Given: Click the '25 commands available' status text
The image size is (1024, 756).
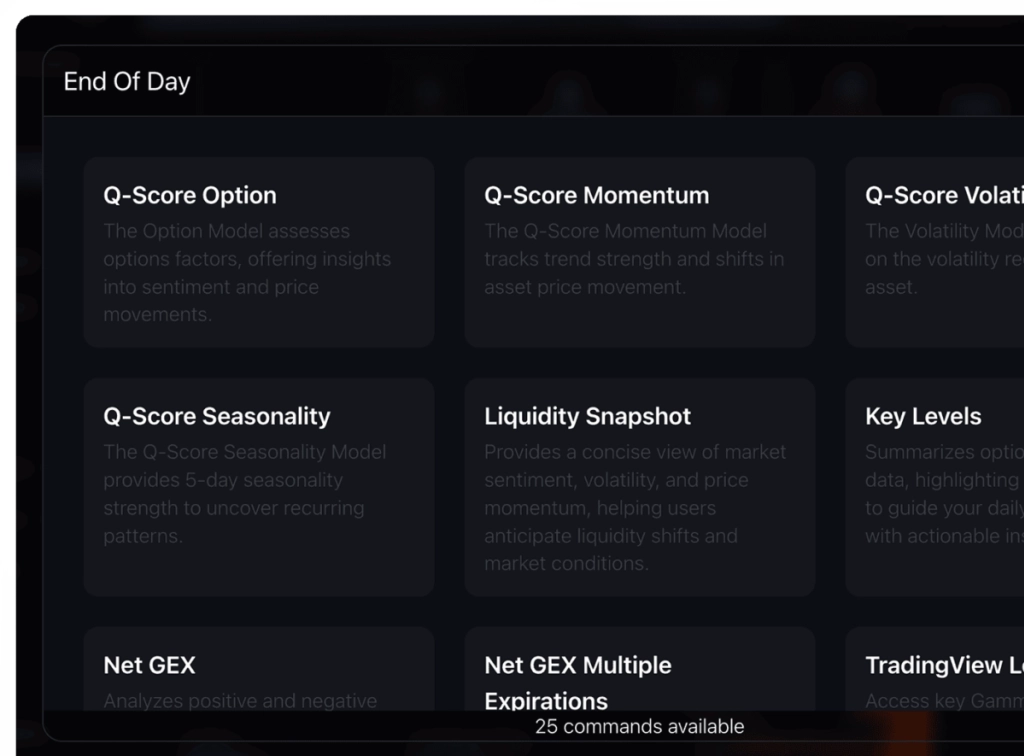Looking at the screenshot, I should tap(639, 727).
